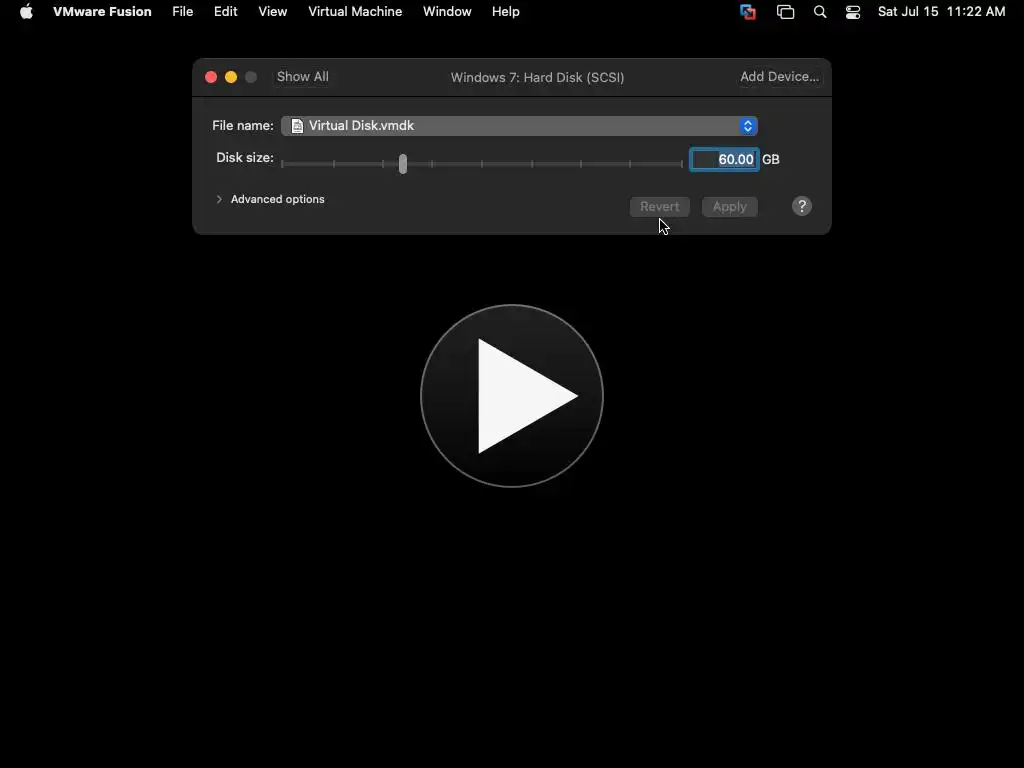Open help with the question mark button
The width and height of the screenshot is (1024, 768).
pyautogui.click(x=802, y=206)
